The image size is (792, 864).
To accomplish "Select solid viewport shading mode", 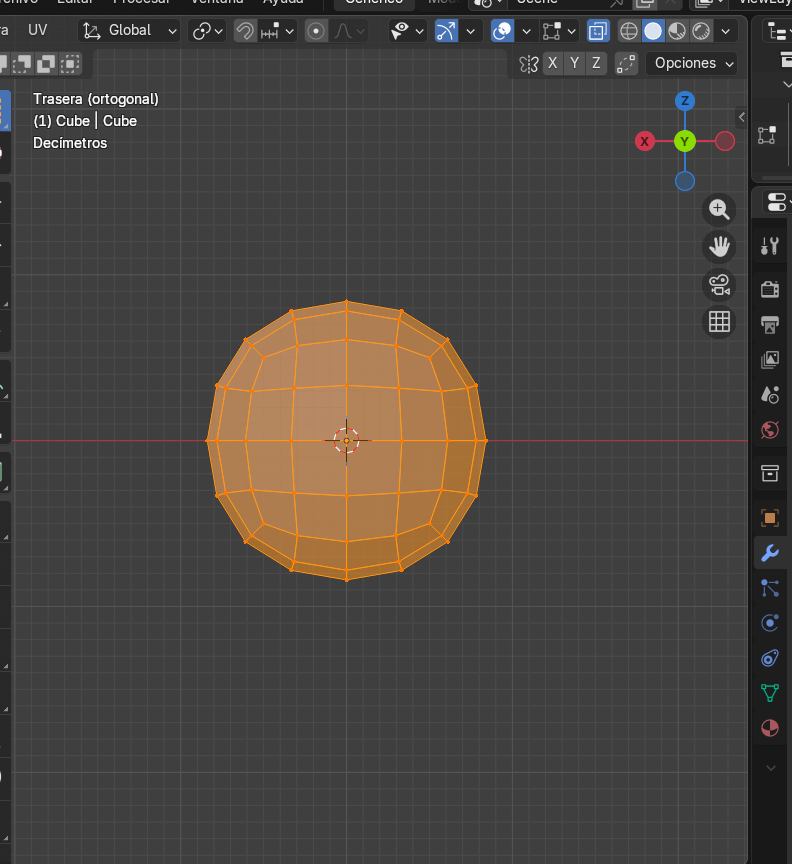I will coord(653,31).
